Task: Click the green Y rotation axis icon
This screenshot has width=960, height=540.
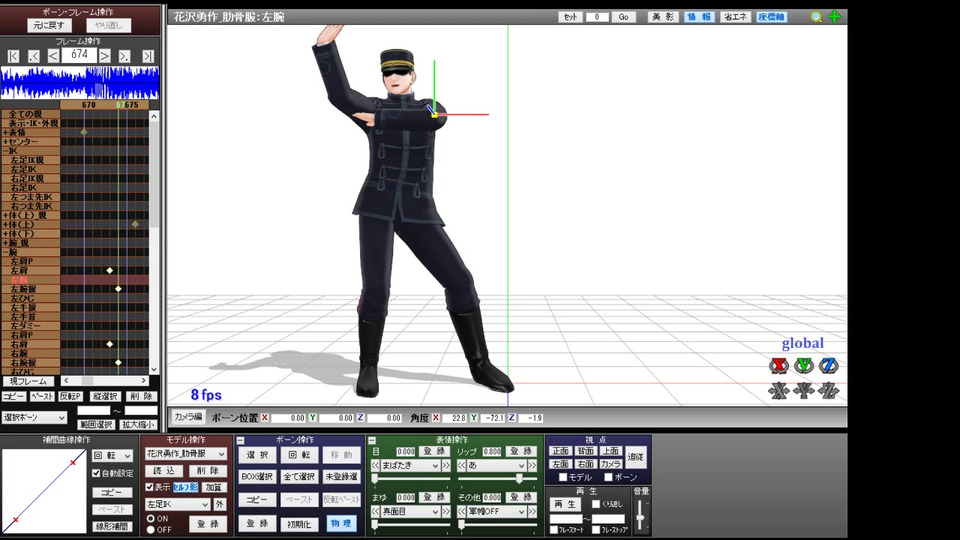Action: [x=803, y=366]
